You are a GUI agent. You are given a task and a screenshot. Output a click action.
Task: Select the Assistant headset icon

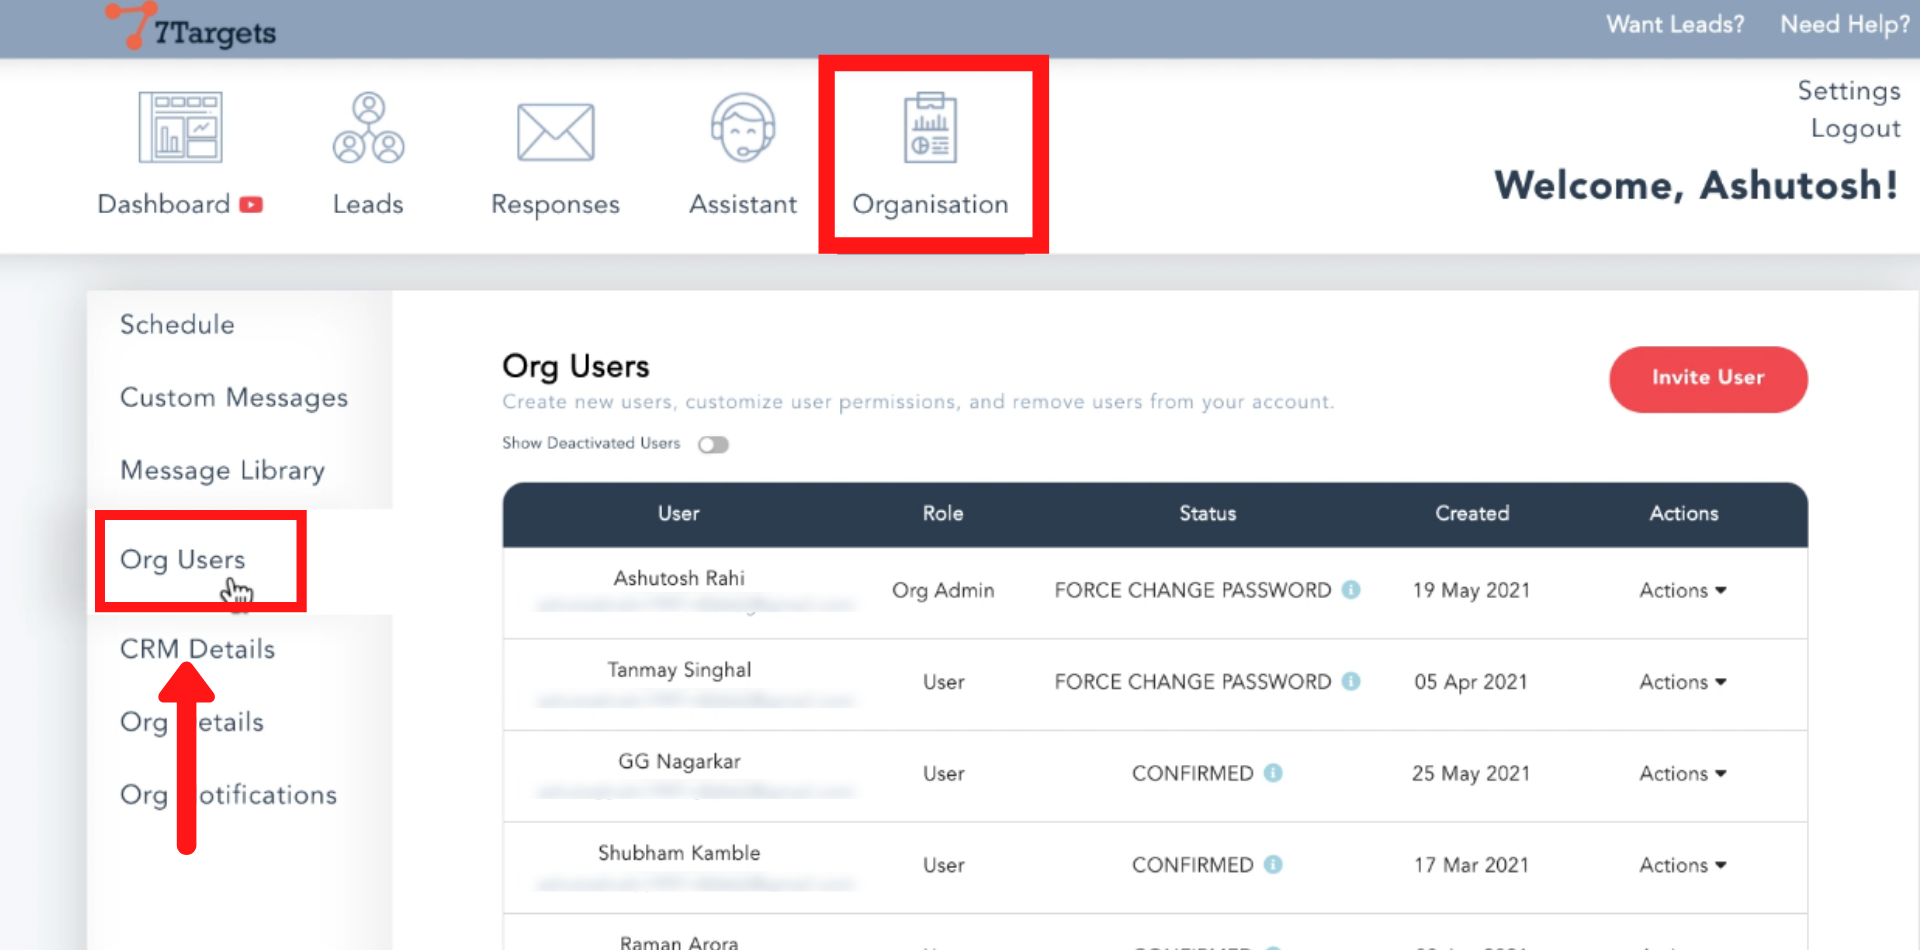[x=743, y=127]
